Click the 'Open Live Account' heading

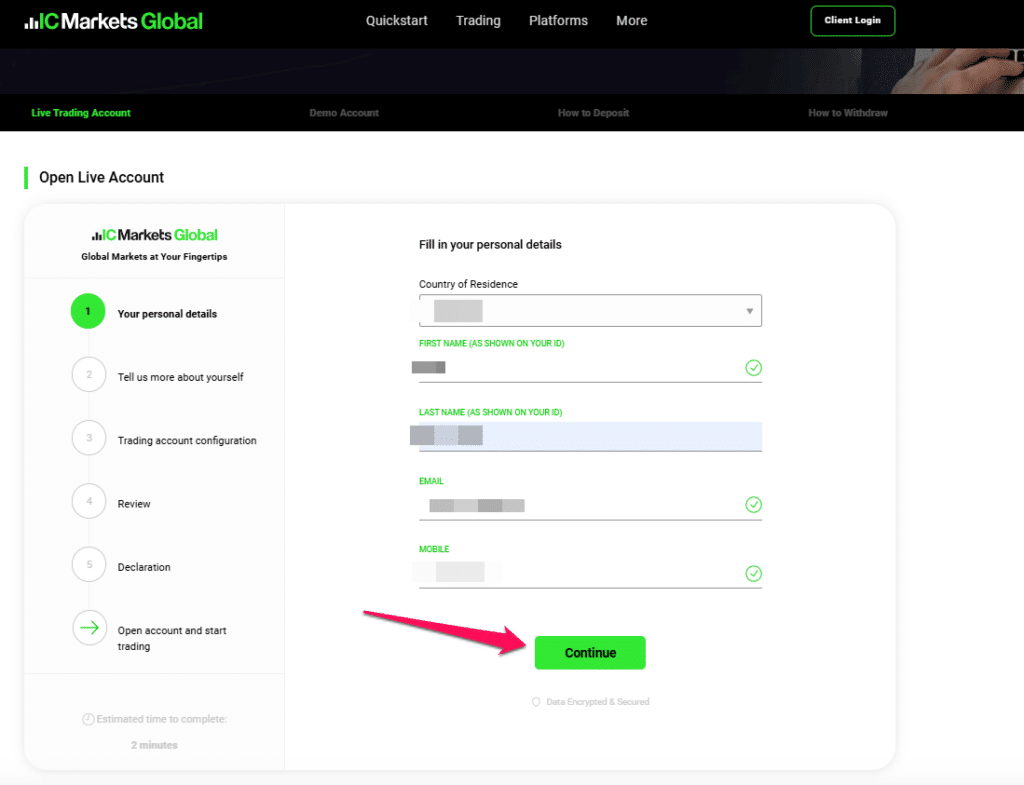(101, 178)
